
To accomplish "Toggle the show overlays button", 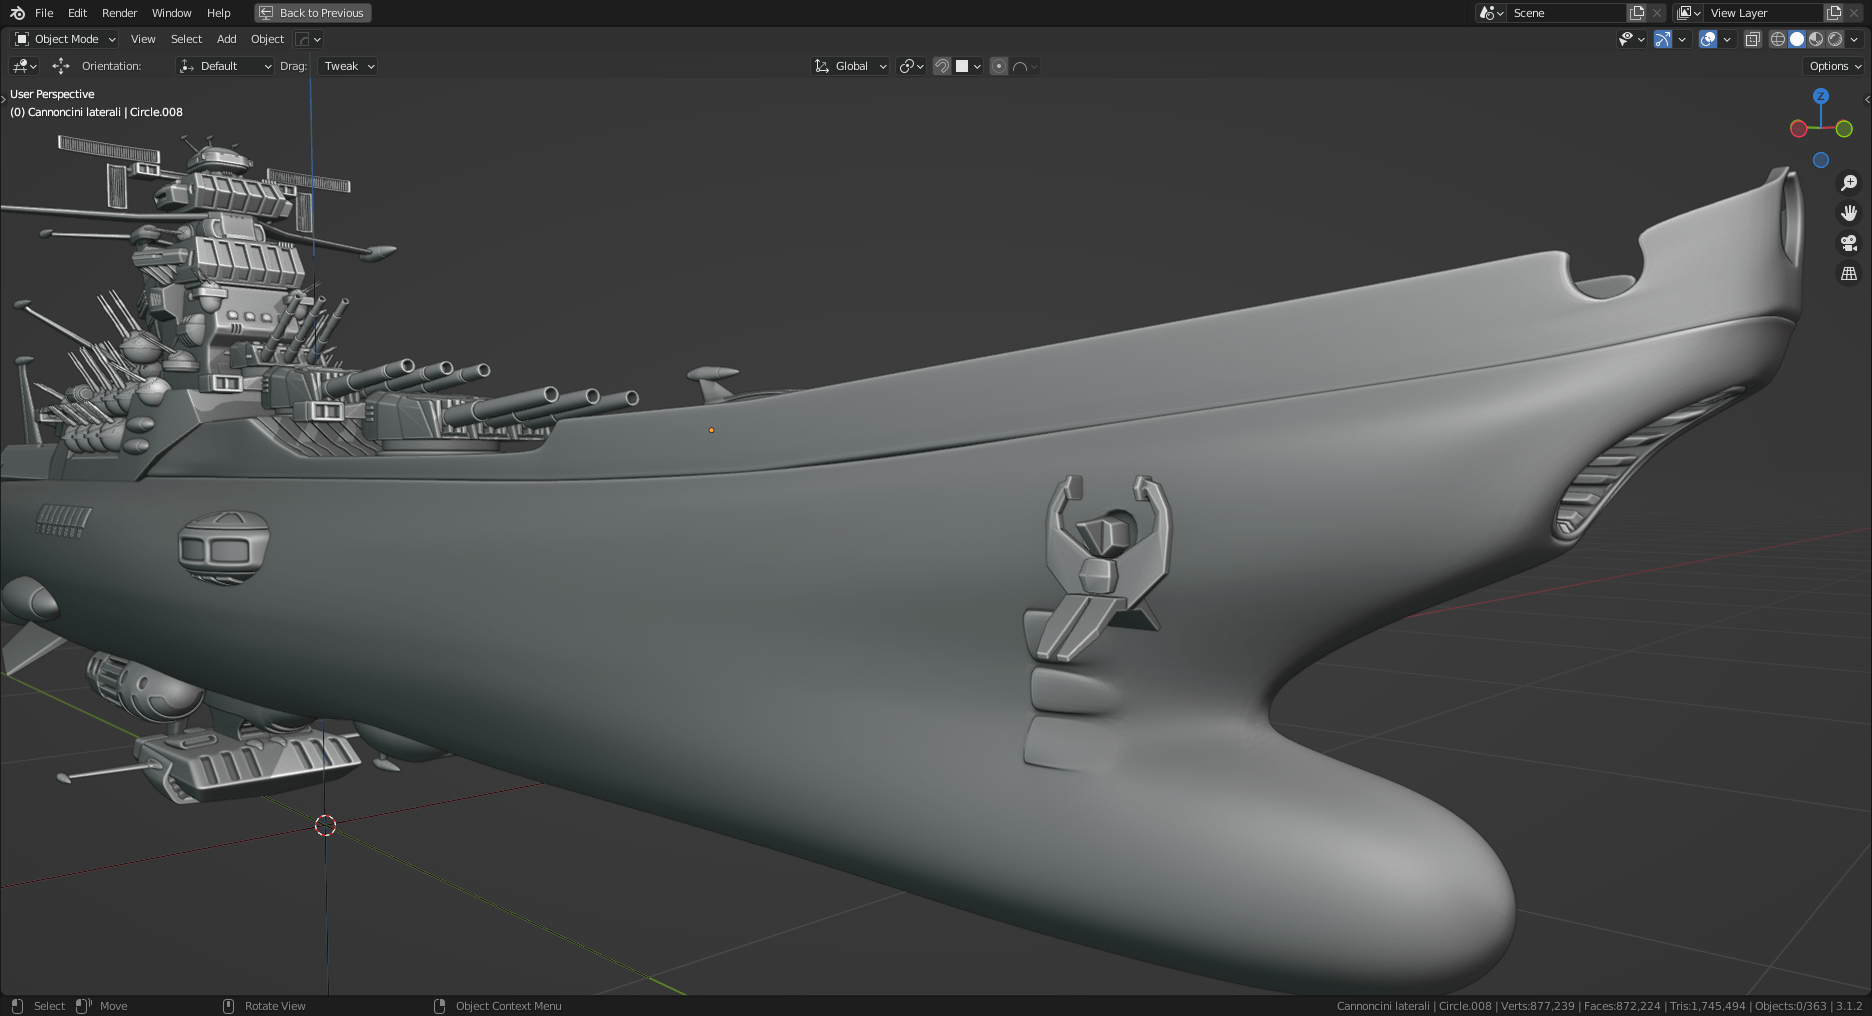I will [x=1708, y=39].
